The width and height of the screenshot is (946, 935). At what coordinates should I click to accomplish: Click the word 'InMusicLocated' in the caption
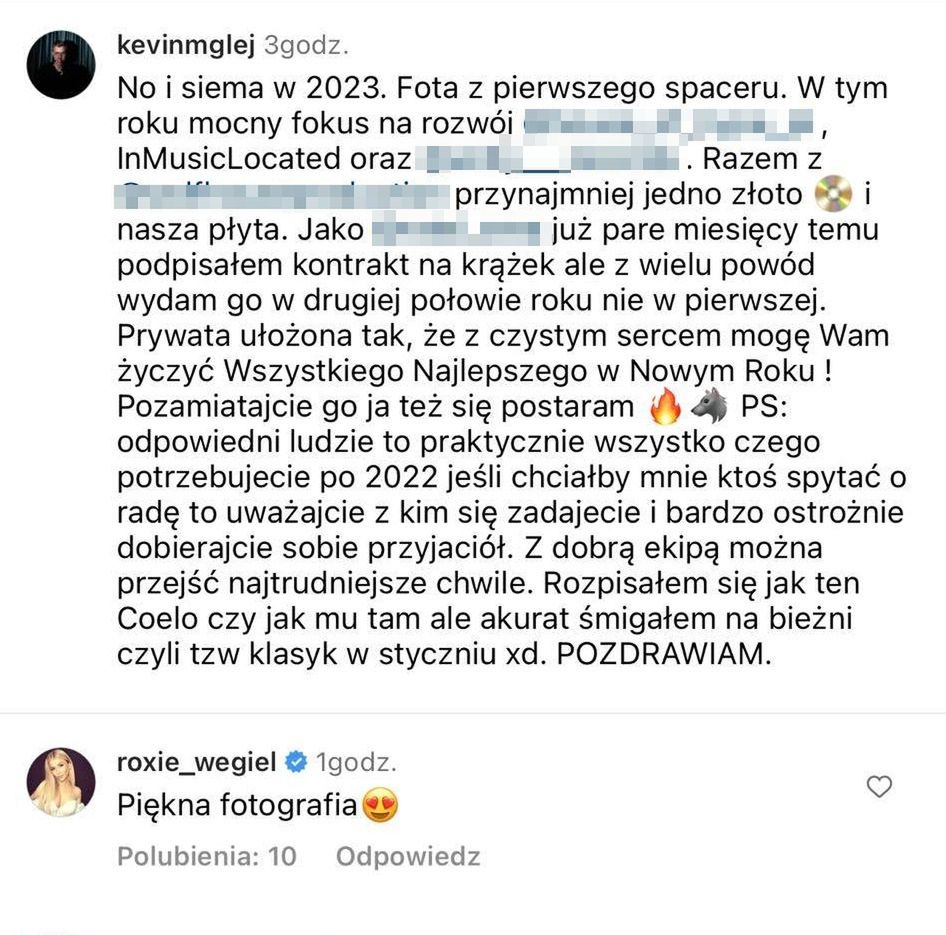coord(230,159)
